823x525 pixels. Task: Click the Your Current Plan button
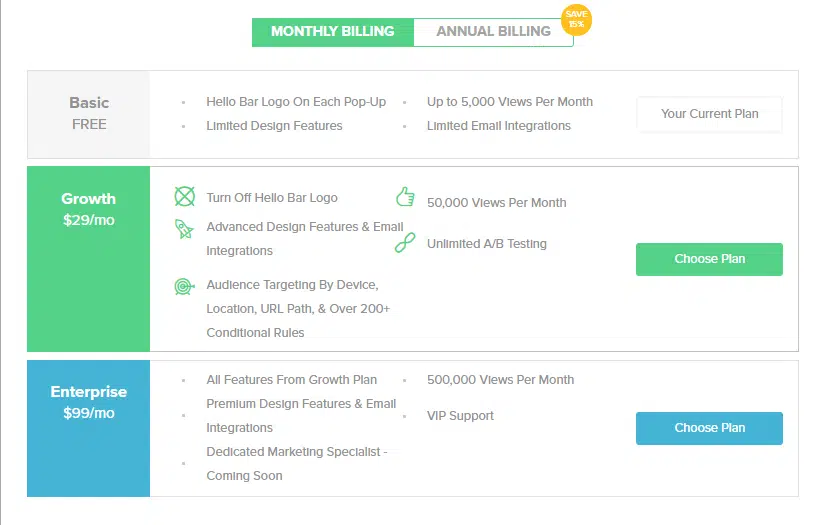click(x=709, y=114)
